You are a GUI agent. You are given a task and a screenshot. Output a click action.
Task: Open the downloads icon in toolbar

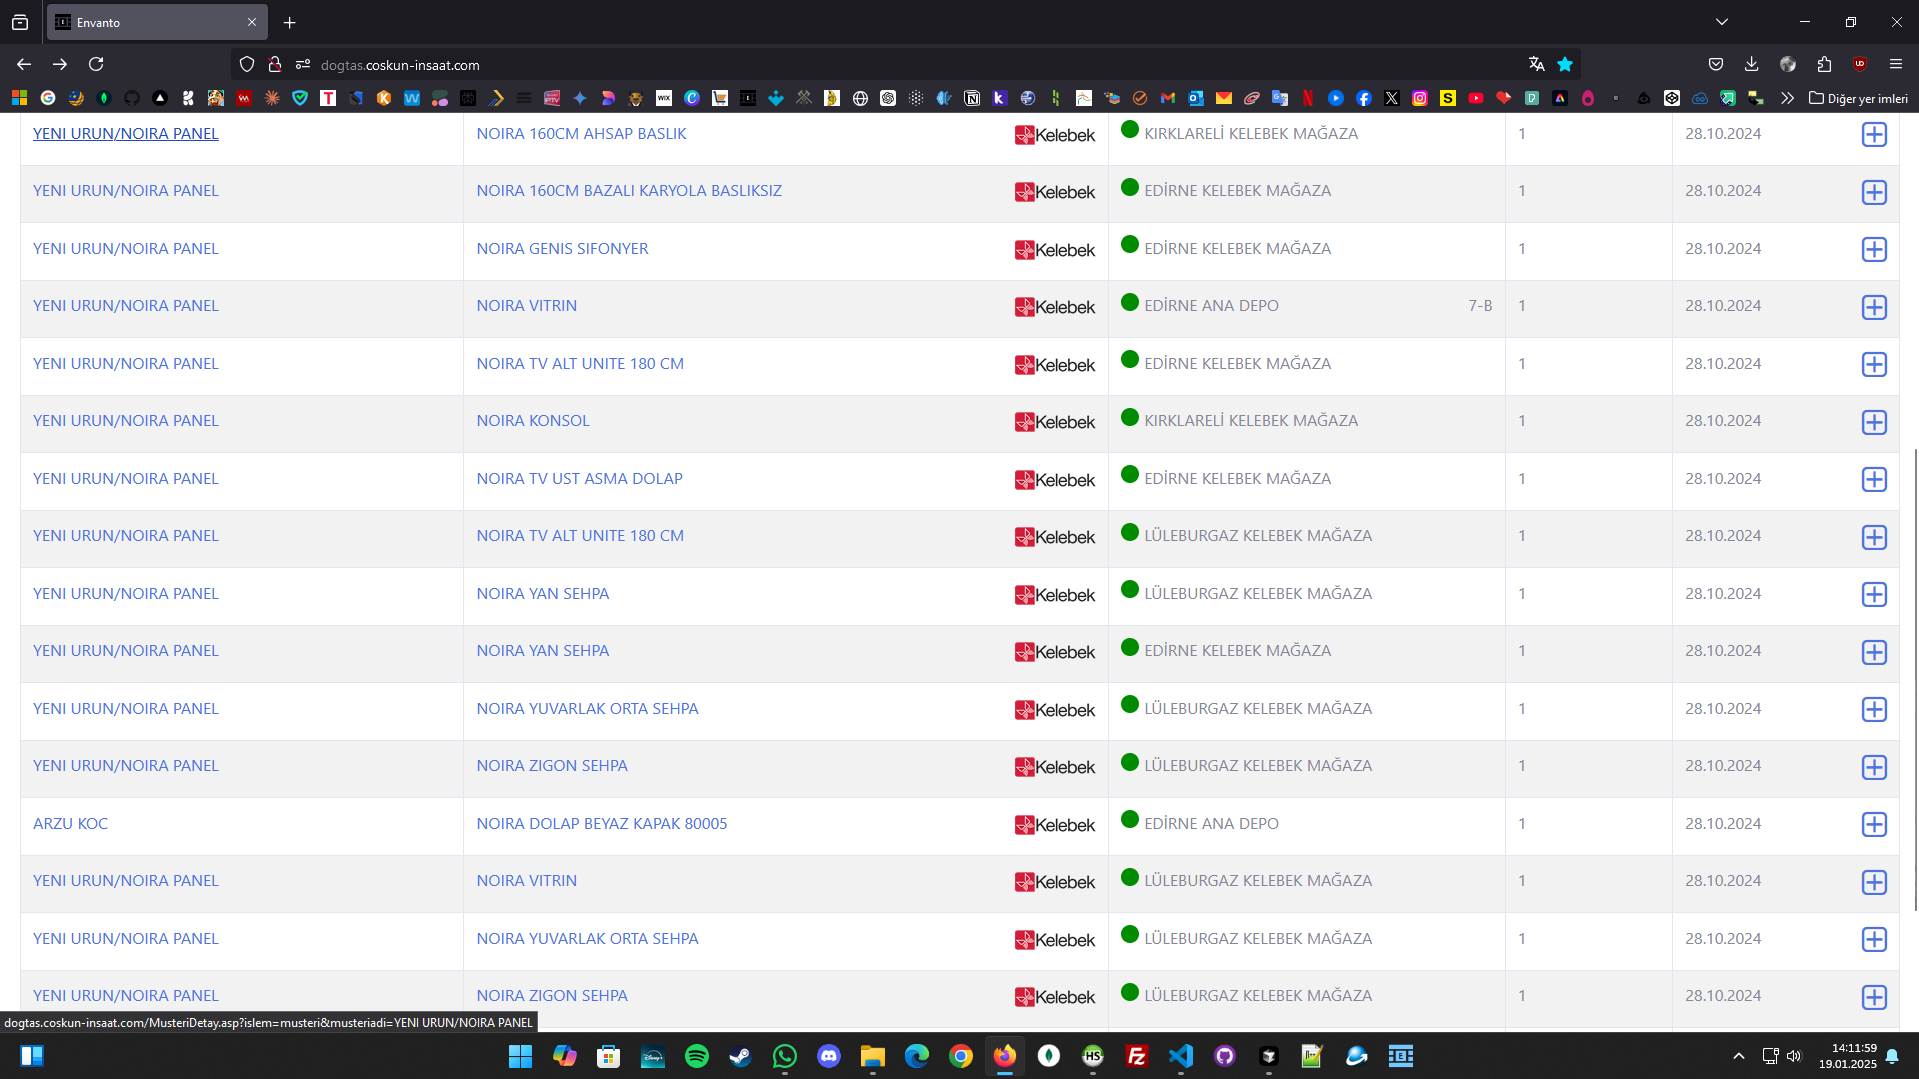pos(1751,64)
